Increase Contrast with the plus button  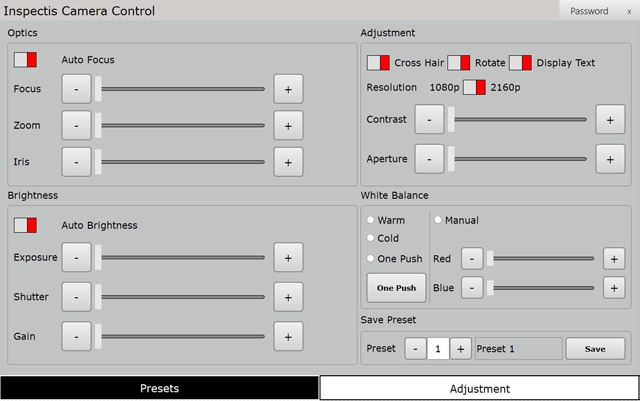[610, 119]
